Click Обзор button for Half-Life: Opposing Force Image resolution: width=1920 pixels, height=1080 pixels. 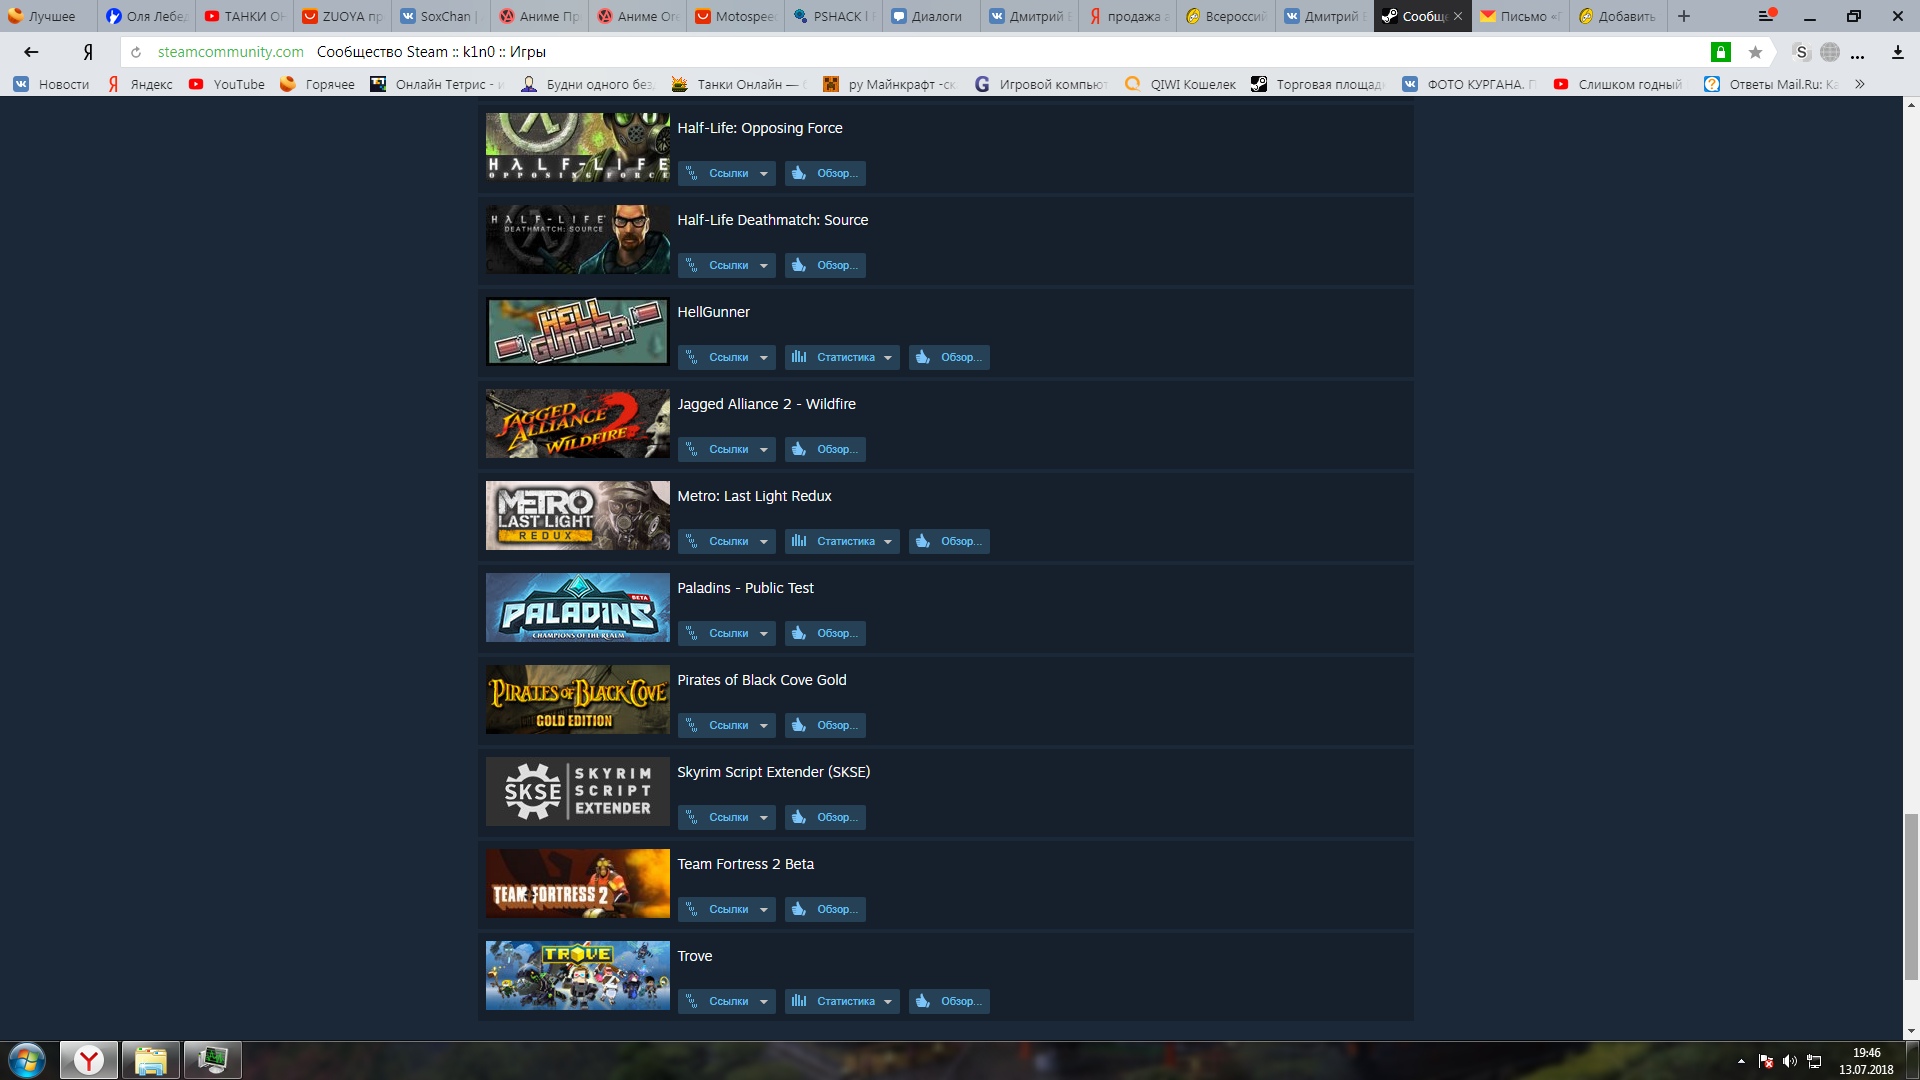(825, 173)
